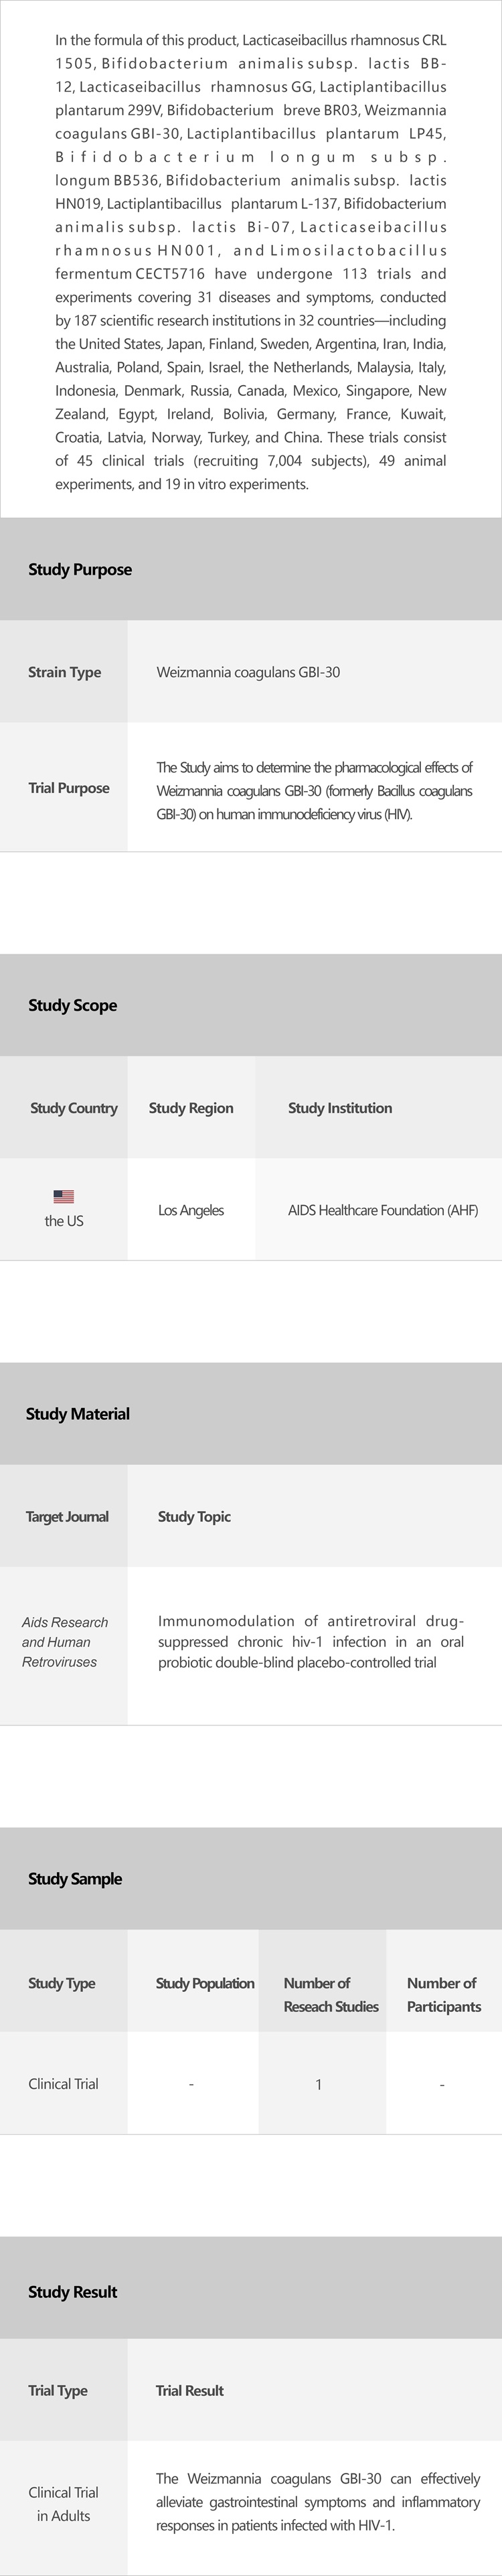
Task: Select the Clinical Trial study type cell
Action: pos(63,2084)
